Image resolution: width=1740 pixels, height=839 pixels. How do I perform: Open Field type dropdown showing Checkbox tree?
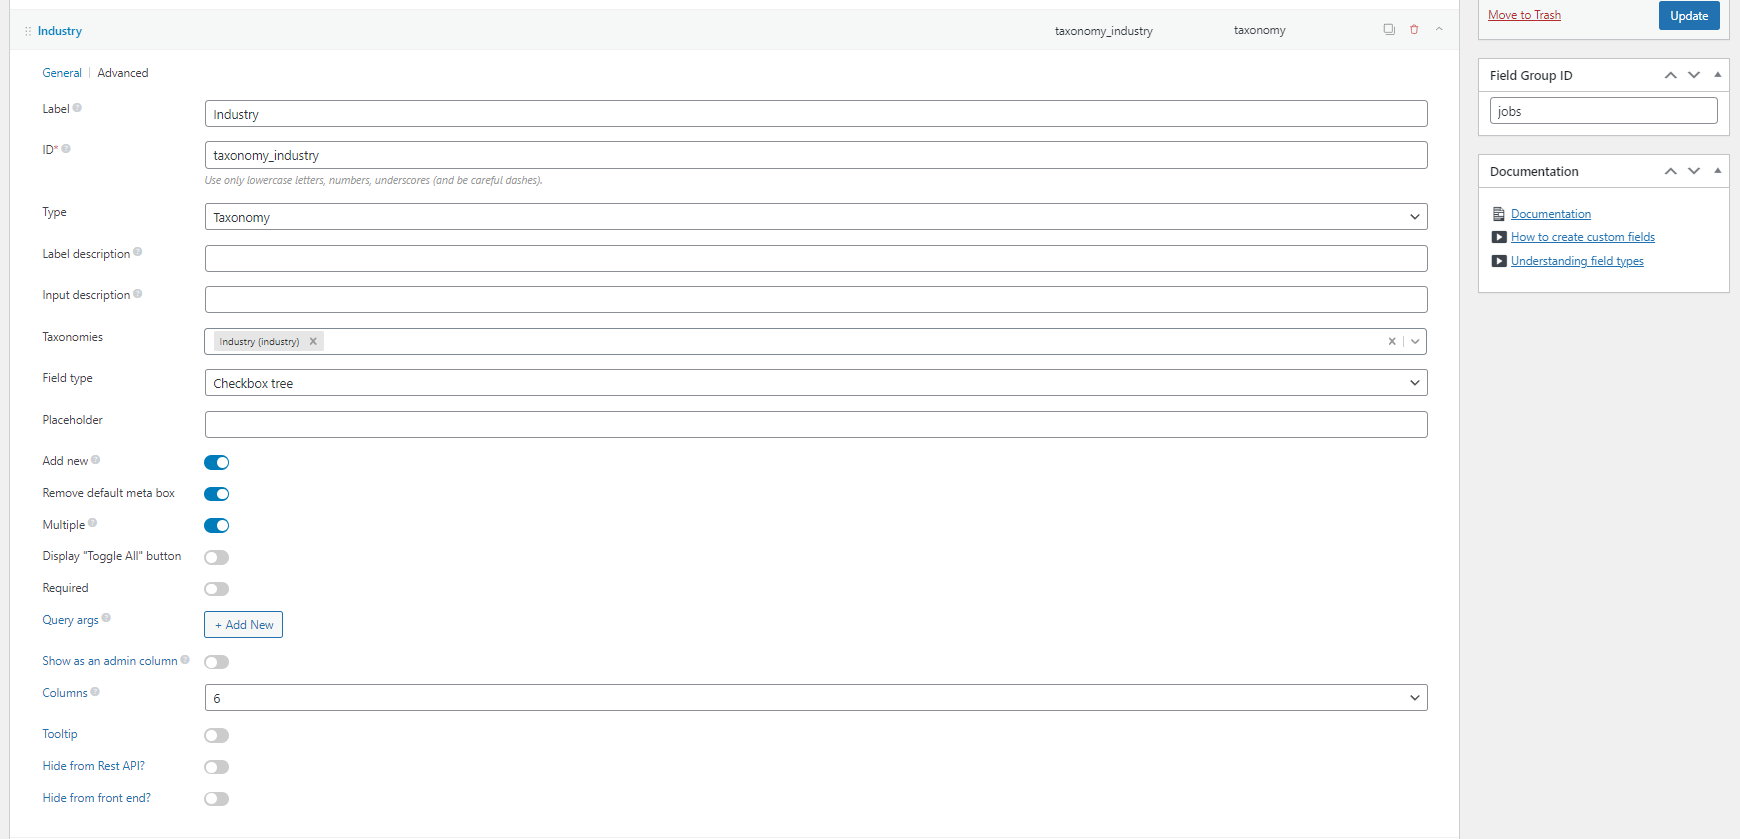coord(816,383)
